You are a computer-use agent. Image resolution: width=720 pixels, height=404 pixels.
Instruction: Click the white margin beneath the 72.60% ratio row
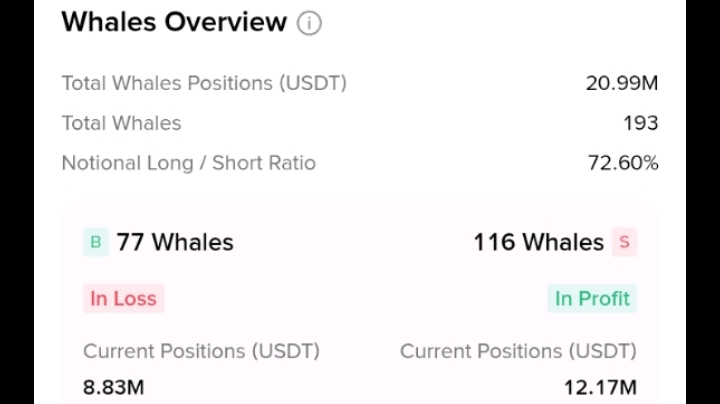tap(360, 188)
